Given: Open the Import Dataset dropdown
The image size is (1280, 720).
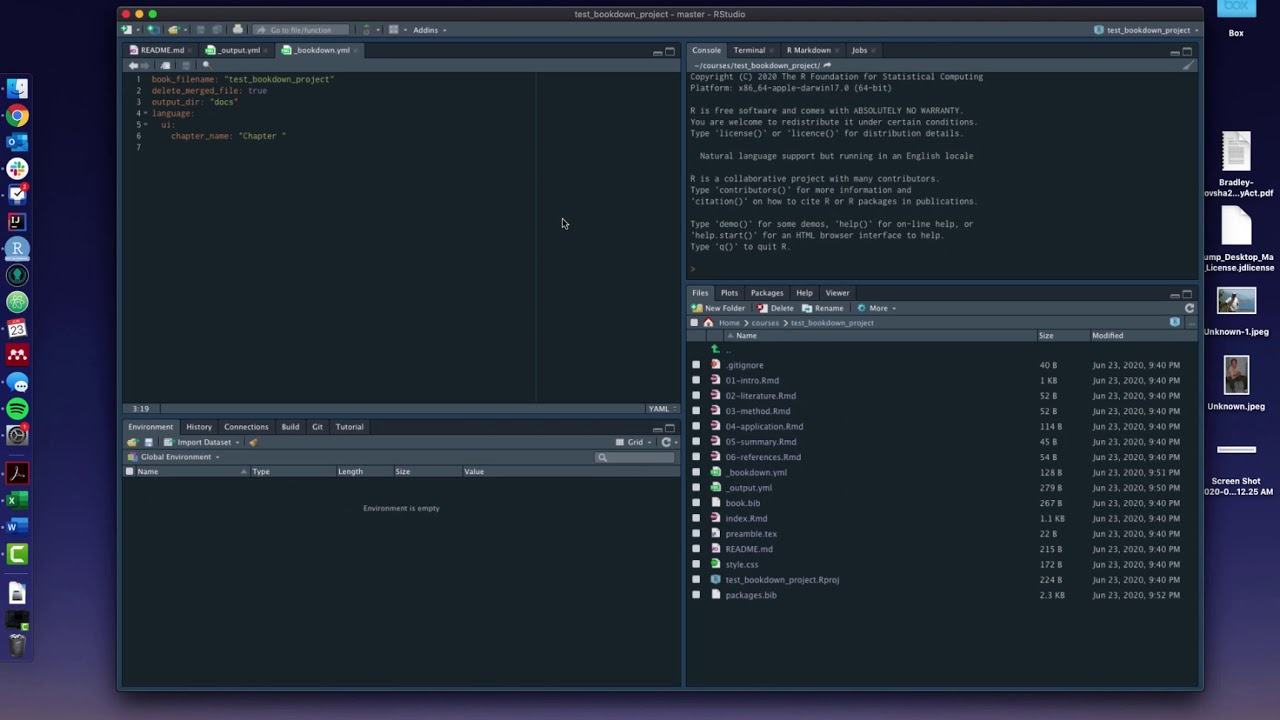Looking at the screenshot, I should pyautogui.click(x=202, y=442).
